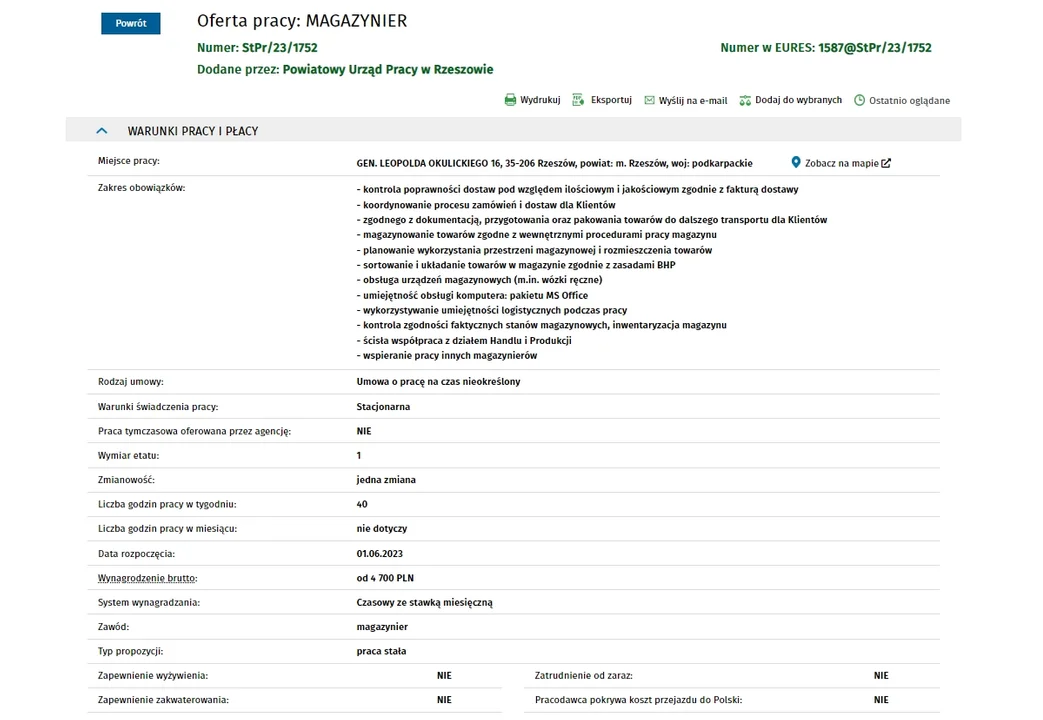Image resolution: width=1043 pixels, height=720 pixels.
Task: Click value 'jedna zmiana'
Action: [x=386, y=480]
